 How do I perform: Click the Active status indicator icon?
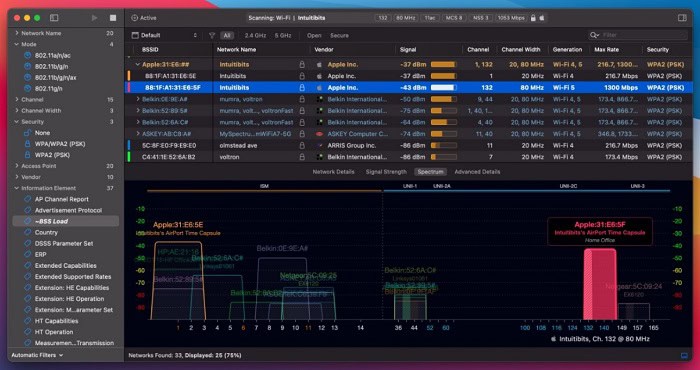coord(134,18)
